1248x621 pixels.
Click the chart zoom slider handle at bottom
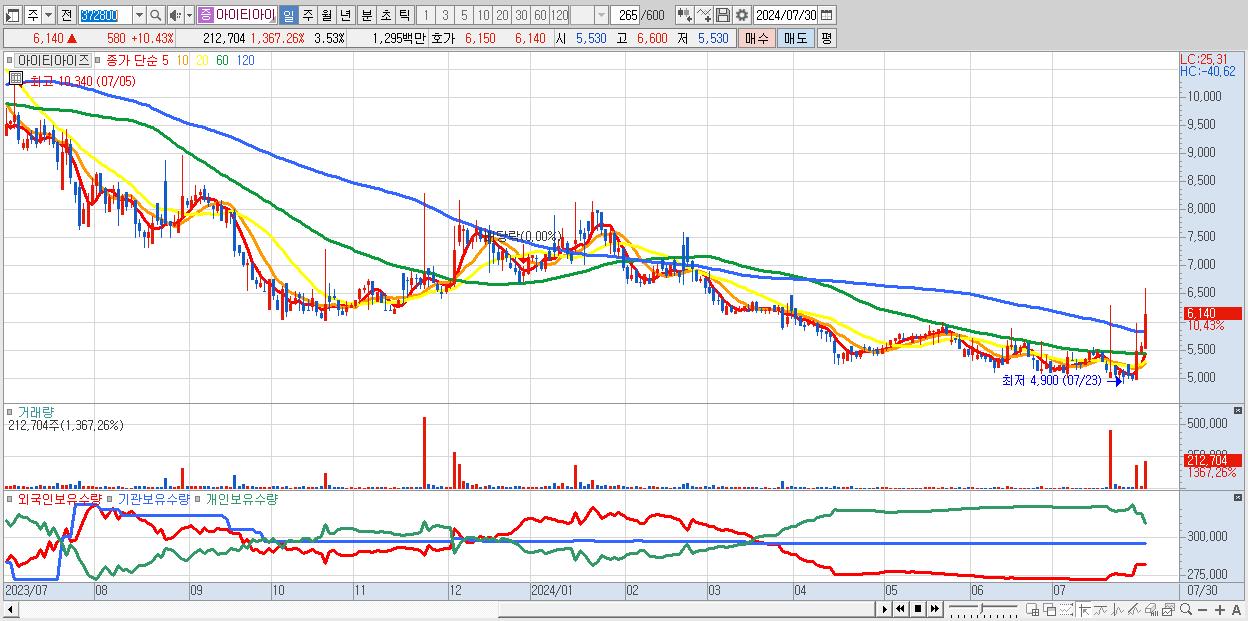(981, 608)
